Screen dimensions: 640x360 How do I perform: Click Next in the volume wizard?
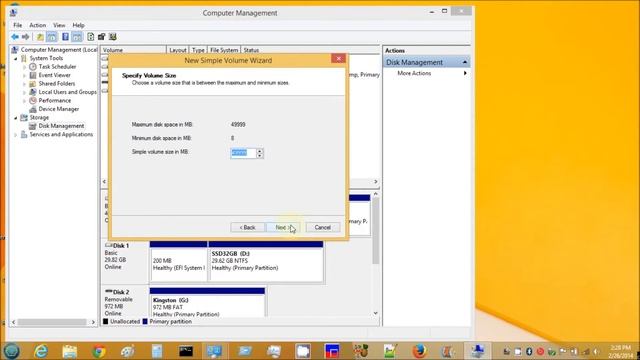(x=283, y=227)
